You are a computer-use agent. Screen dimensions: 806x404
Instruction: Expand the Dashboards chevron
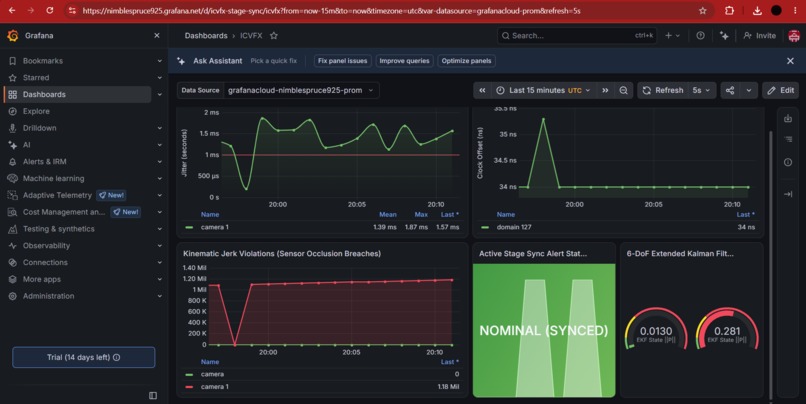(159, 95)
